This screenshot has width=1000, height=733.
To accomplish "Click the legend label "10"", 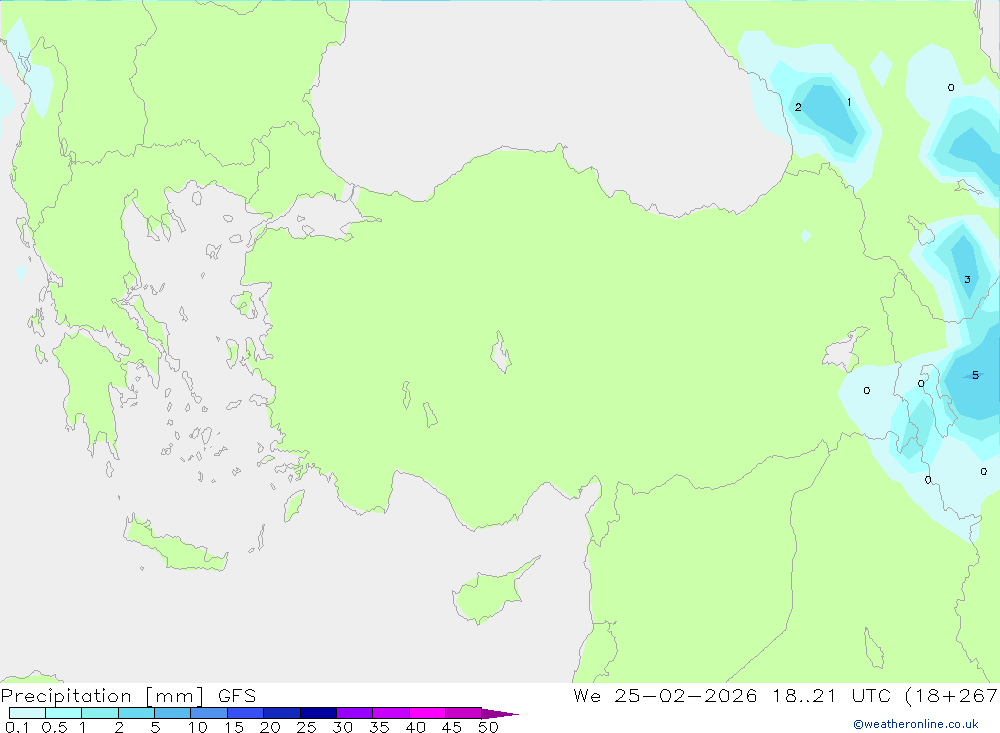I will 198,727.
